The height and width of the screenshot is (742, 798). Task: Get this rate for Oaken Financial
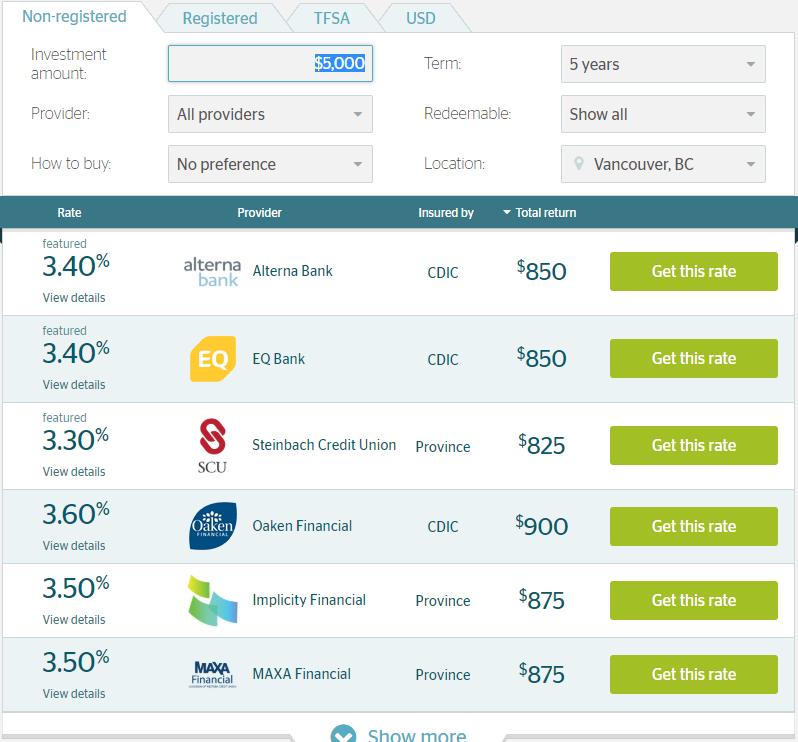(694, 526)
